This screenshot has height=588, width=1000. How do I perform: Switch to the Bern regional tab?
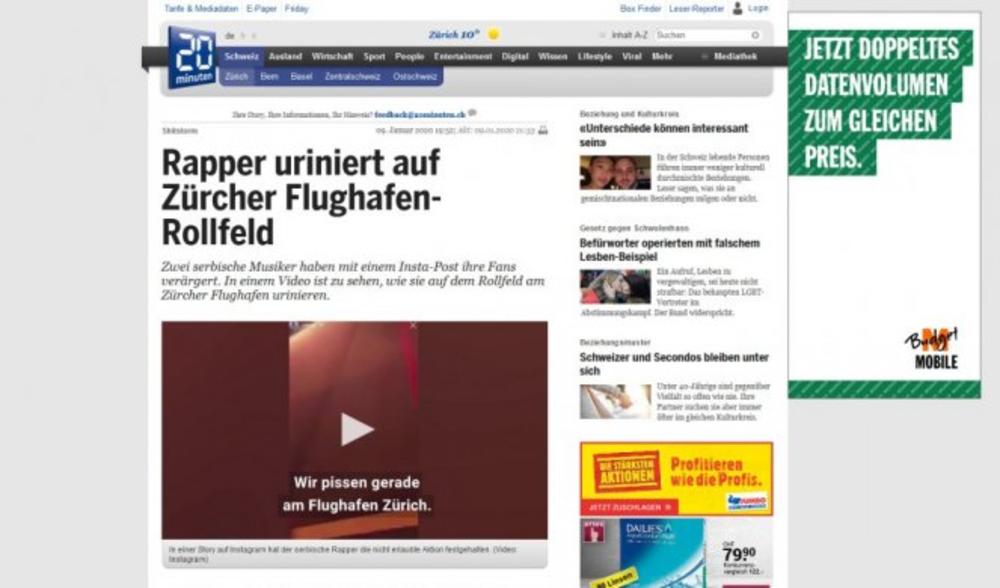point(269,76)
